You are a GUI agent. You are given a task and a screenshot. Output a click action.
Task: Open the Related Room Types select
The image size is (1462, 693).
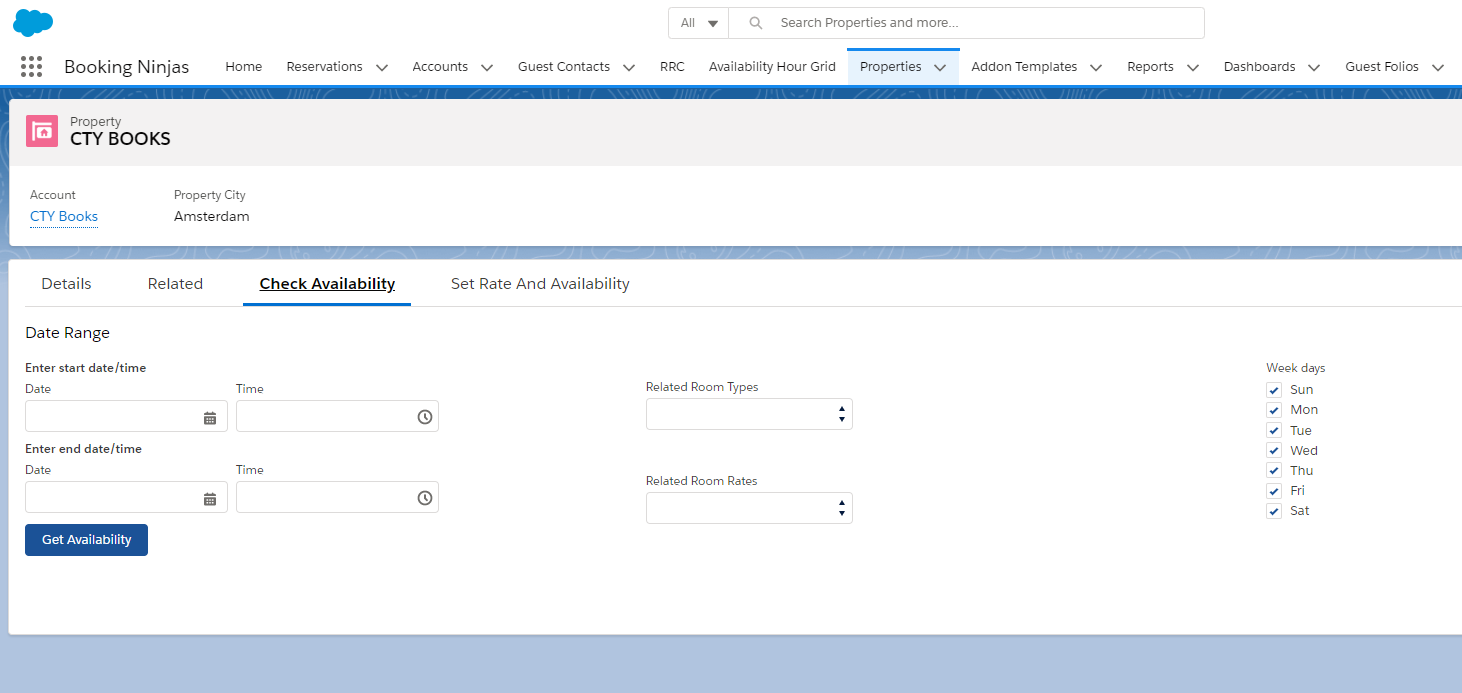[x=749, y=414]
